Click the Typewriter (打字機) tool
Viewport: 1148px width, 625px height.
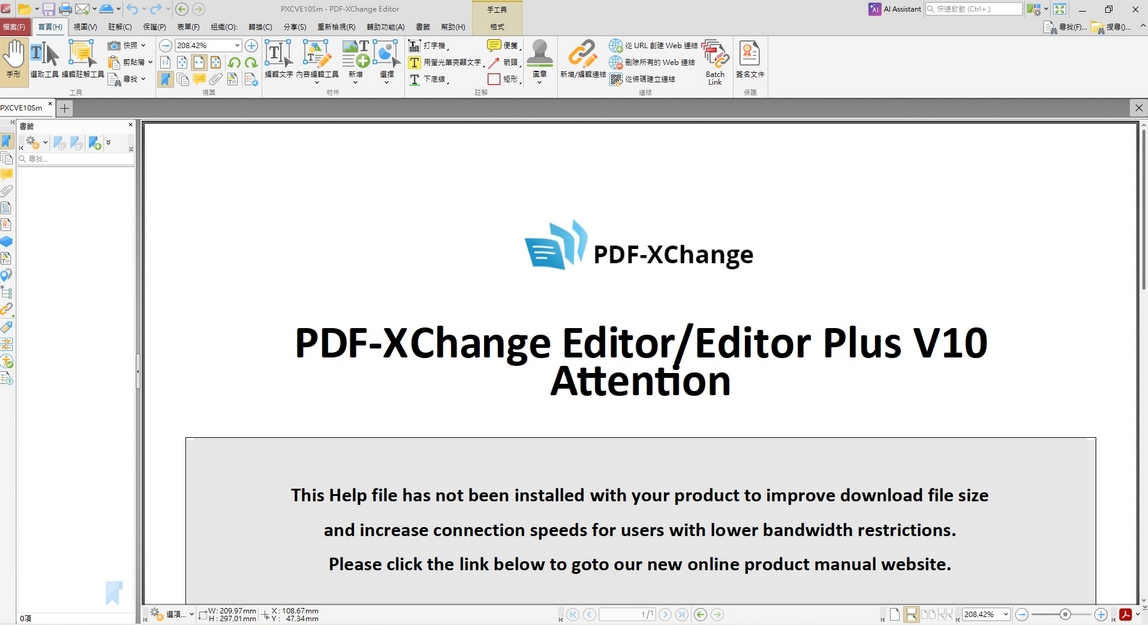pos(430,45)
